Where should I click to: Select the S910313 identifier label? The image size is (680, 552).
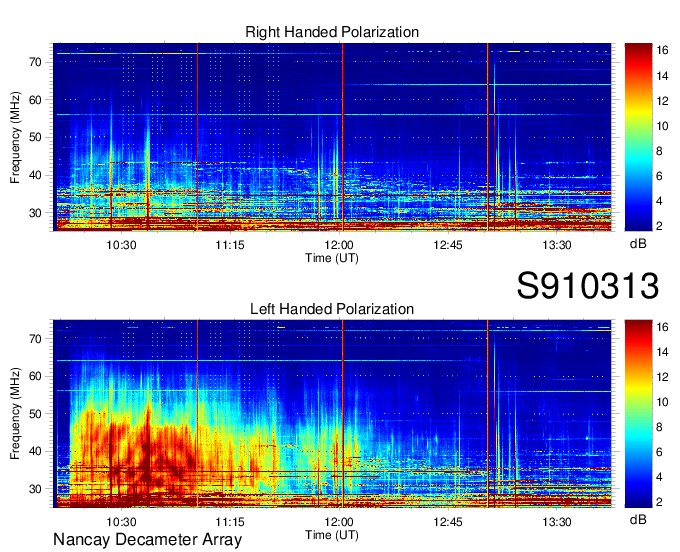(588, 286)
